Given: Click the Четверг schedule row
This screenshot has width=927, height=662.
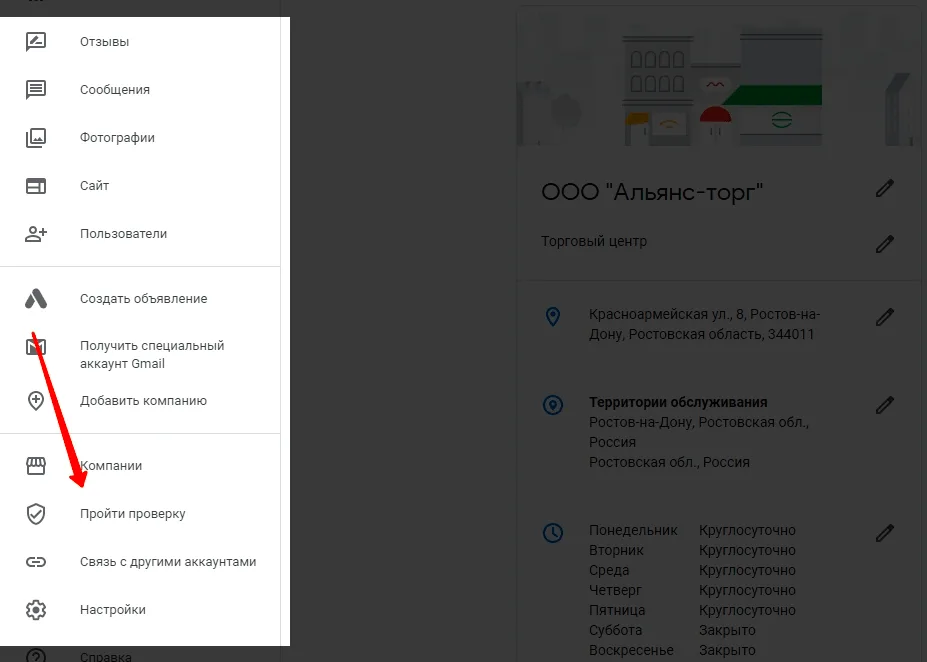Looking at the screenshot, I should pyautogui.click(x=692, y=590).
